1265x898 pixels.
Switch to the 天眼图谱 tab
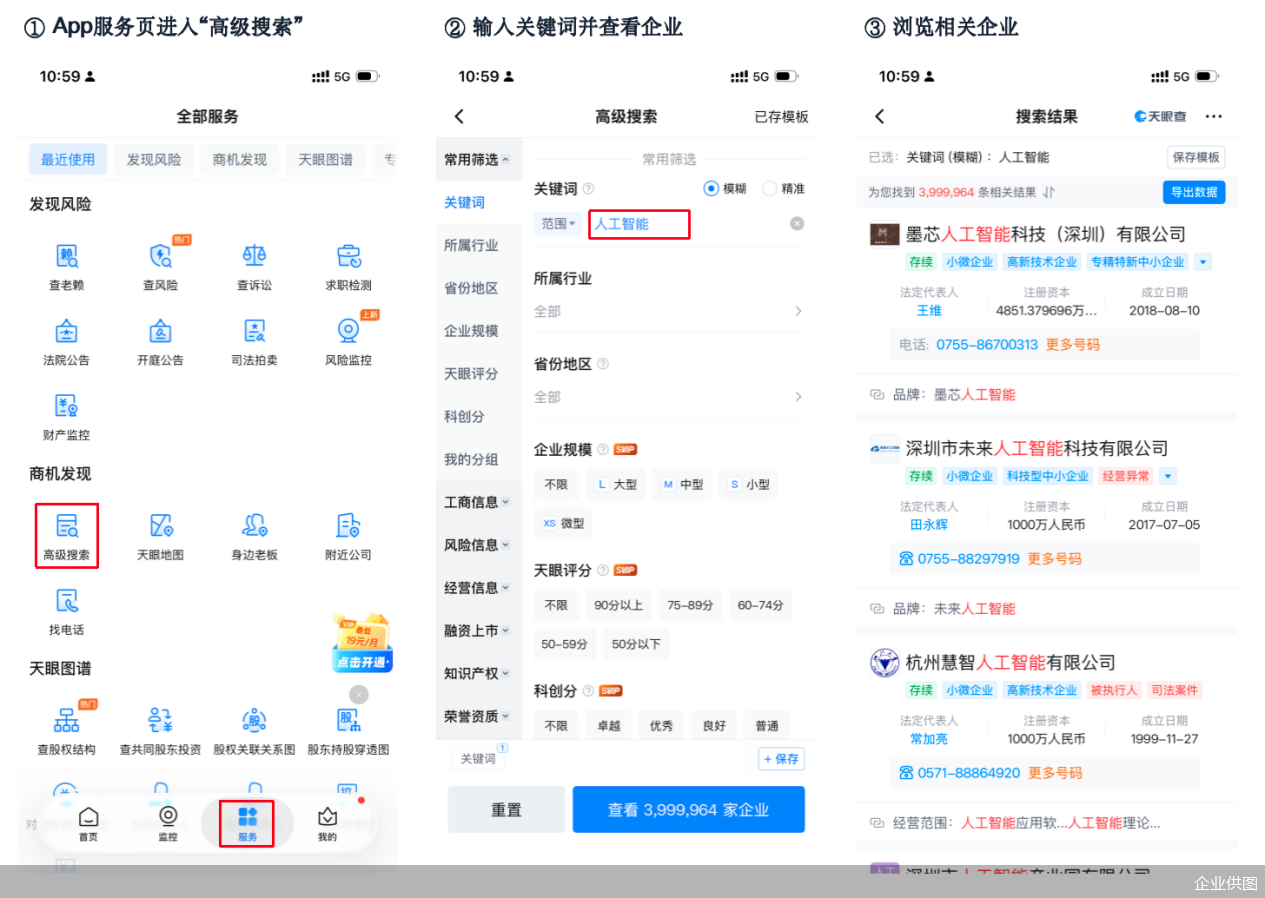click(326, 159)
